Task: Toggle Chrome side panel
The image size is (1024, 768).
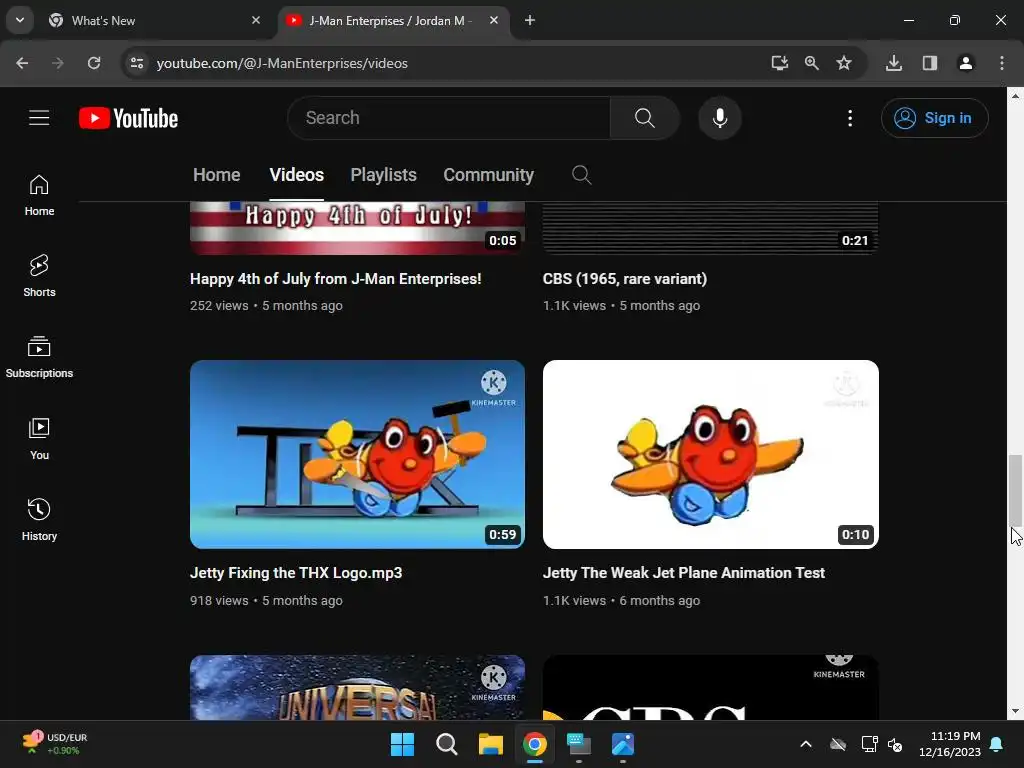Action: pos(930,63)
